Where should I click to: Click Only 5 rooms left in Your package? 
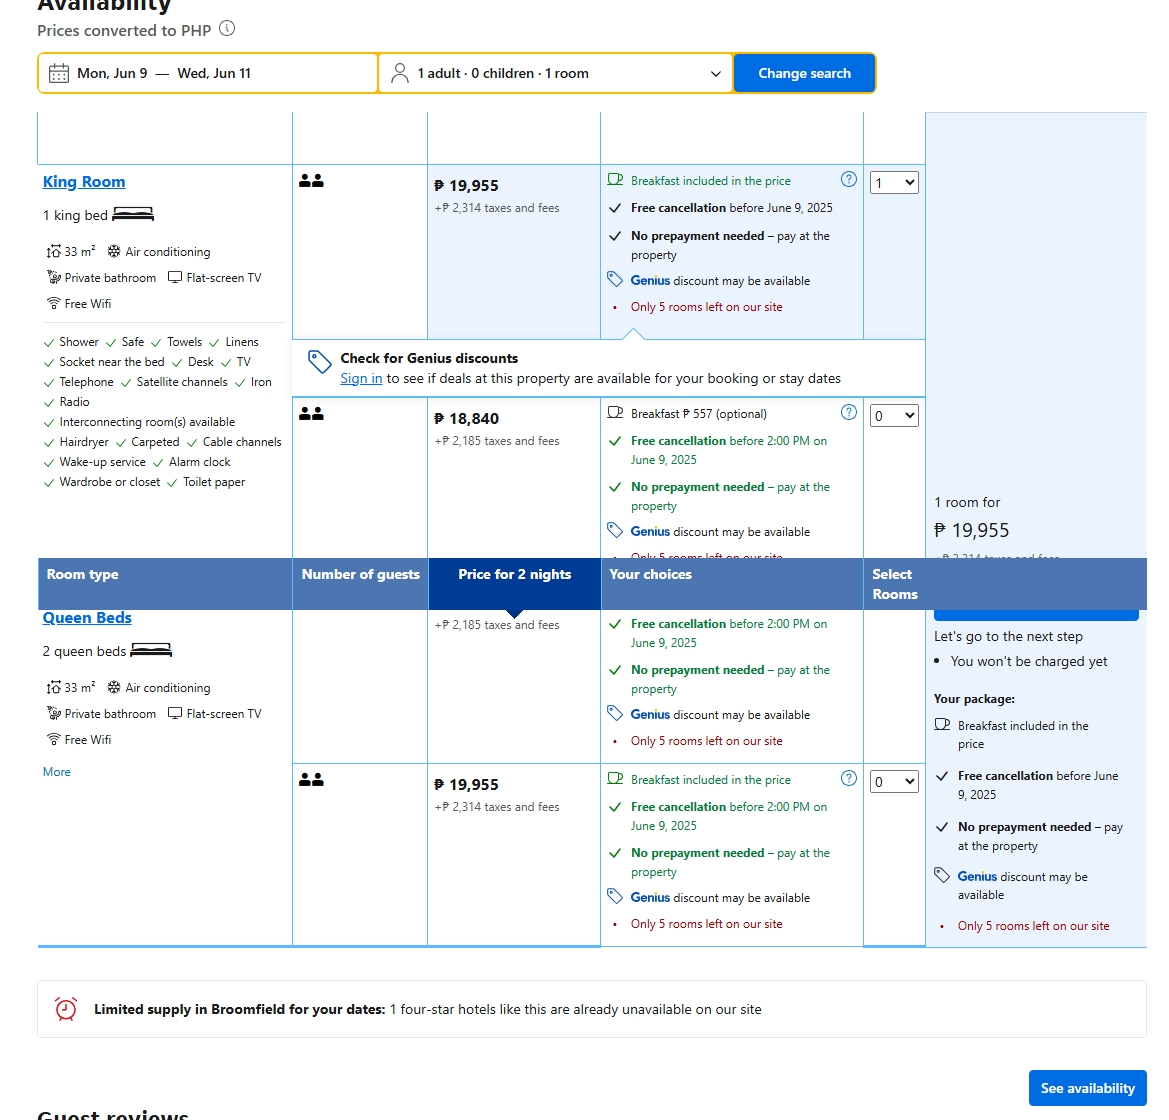point(1033,926)
